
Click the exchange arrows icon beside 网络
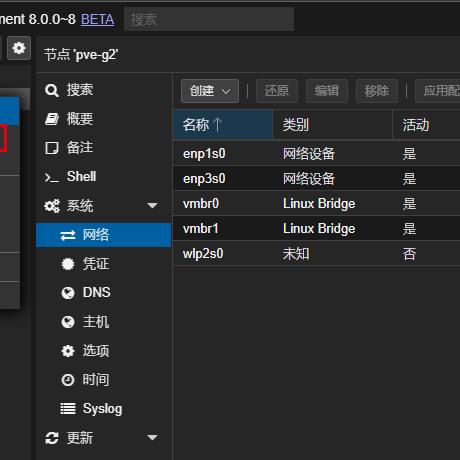click(68, 236)
